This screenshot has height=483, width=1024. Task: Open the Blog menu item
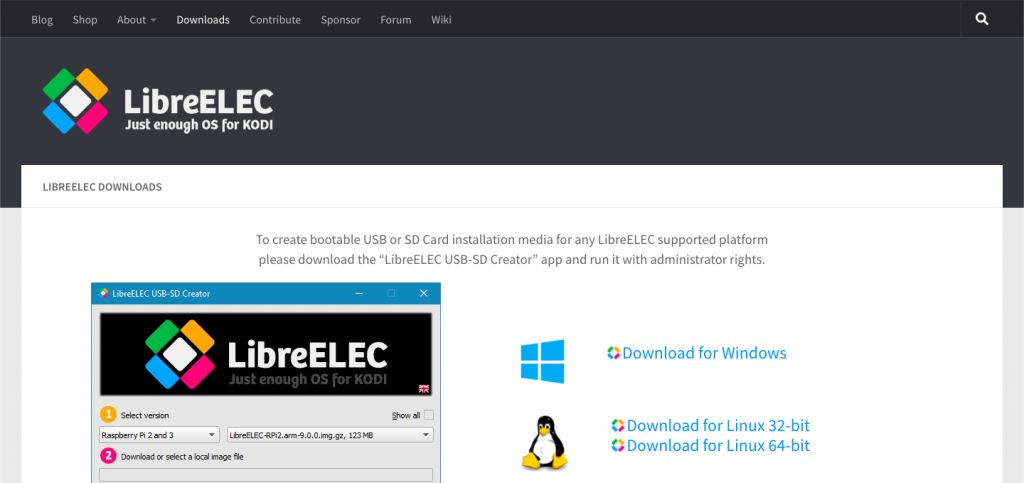[42, 20]
